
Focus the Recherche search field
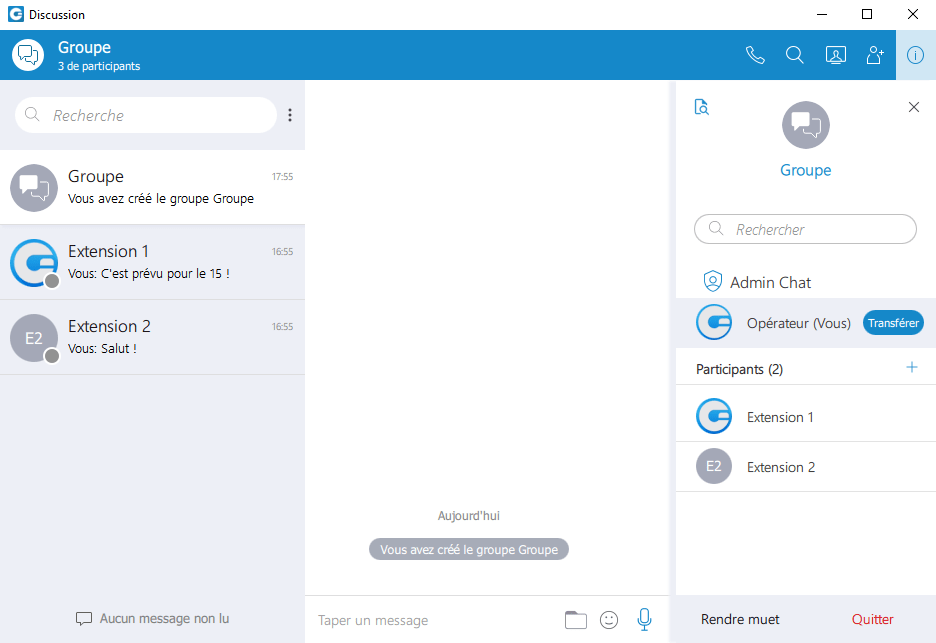click(x=146, y=115)
